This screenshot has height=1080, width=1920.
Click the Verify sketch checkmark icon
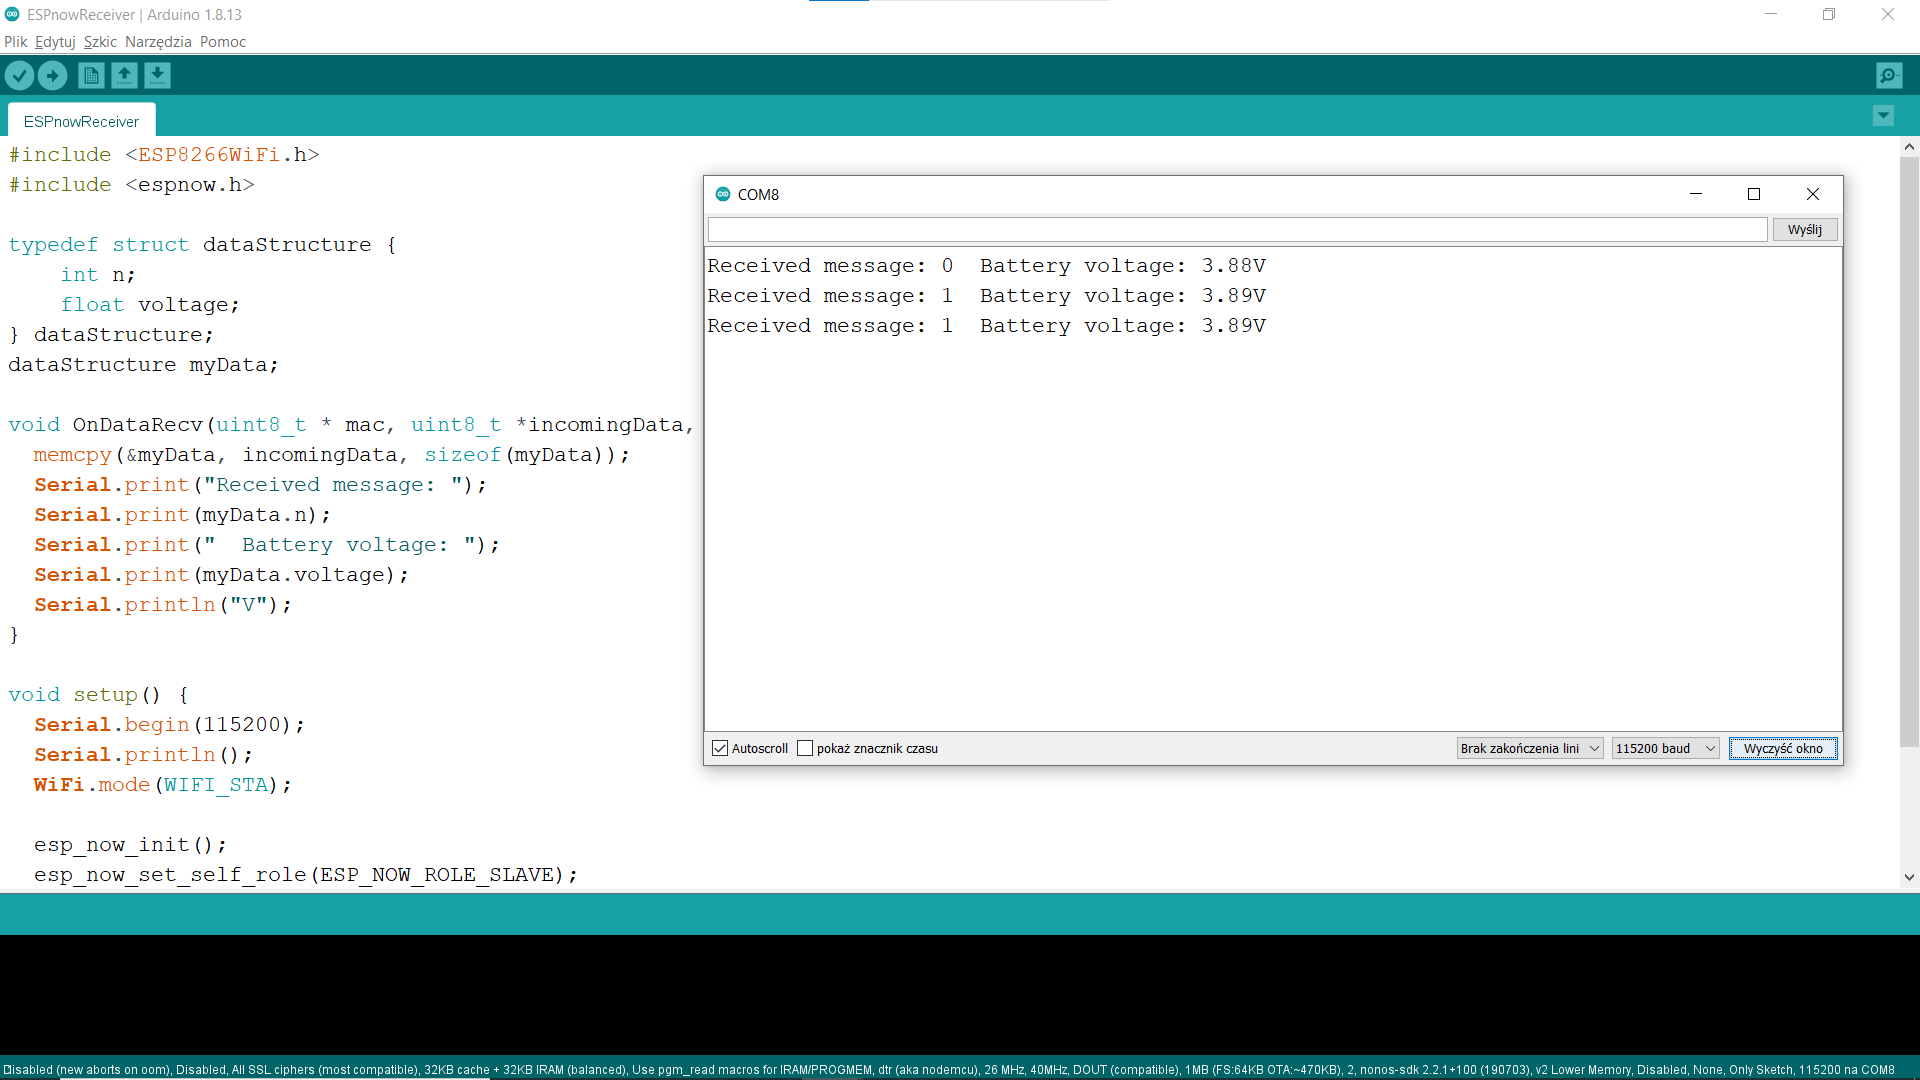pos(19,75)
